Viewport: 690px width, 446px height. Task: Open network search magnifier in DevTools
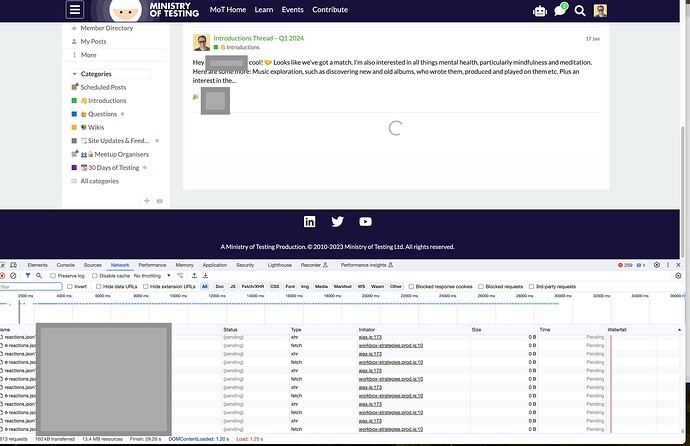coord(39,276)
